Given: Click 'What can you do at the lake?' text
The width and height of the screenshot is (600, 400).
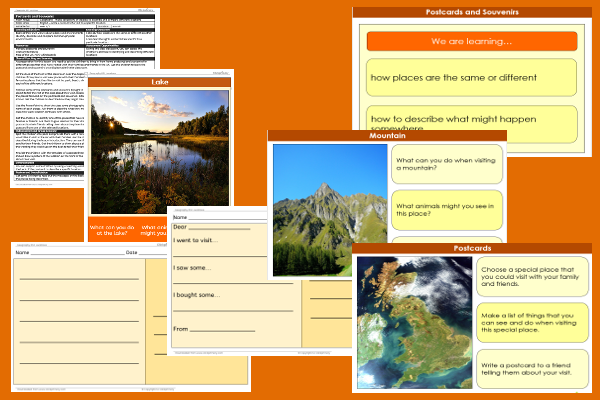Looking at the screenshot, I should 112,230.
